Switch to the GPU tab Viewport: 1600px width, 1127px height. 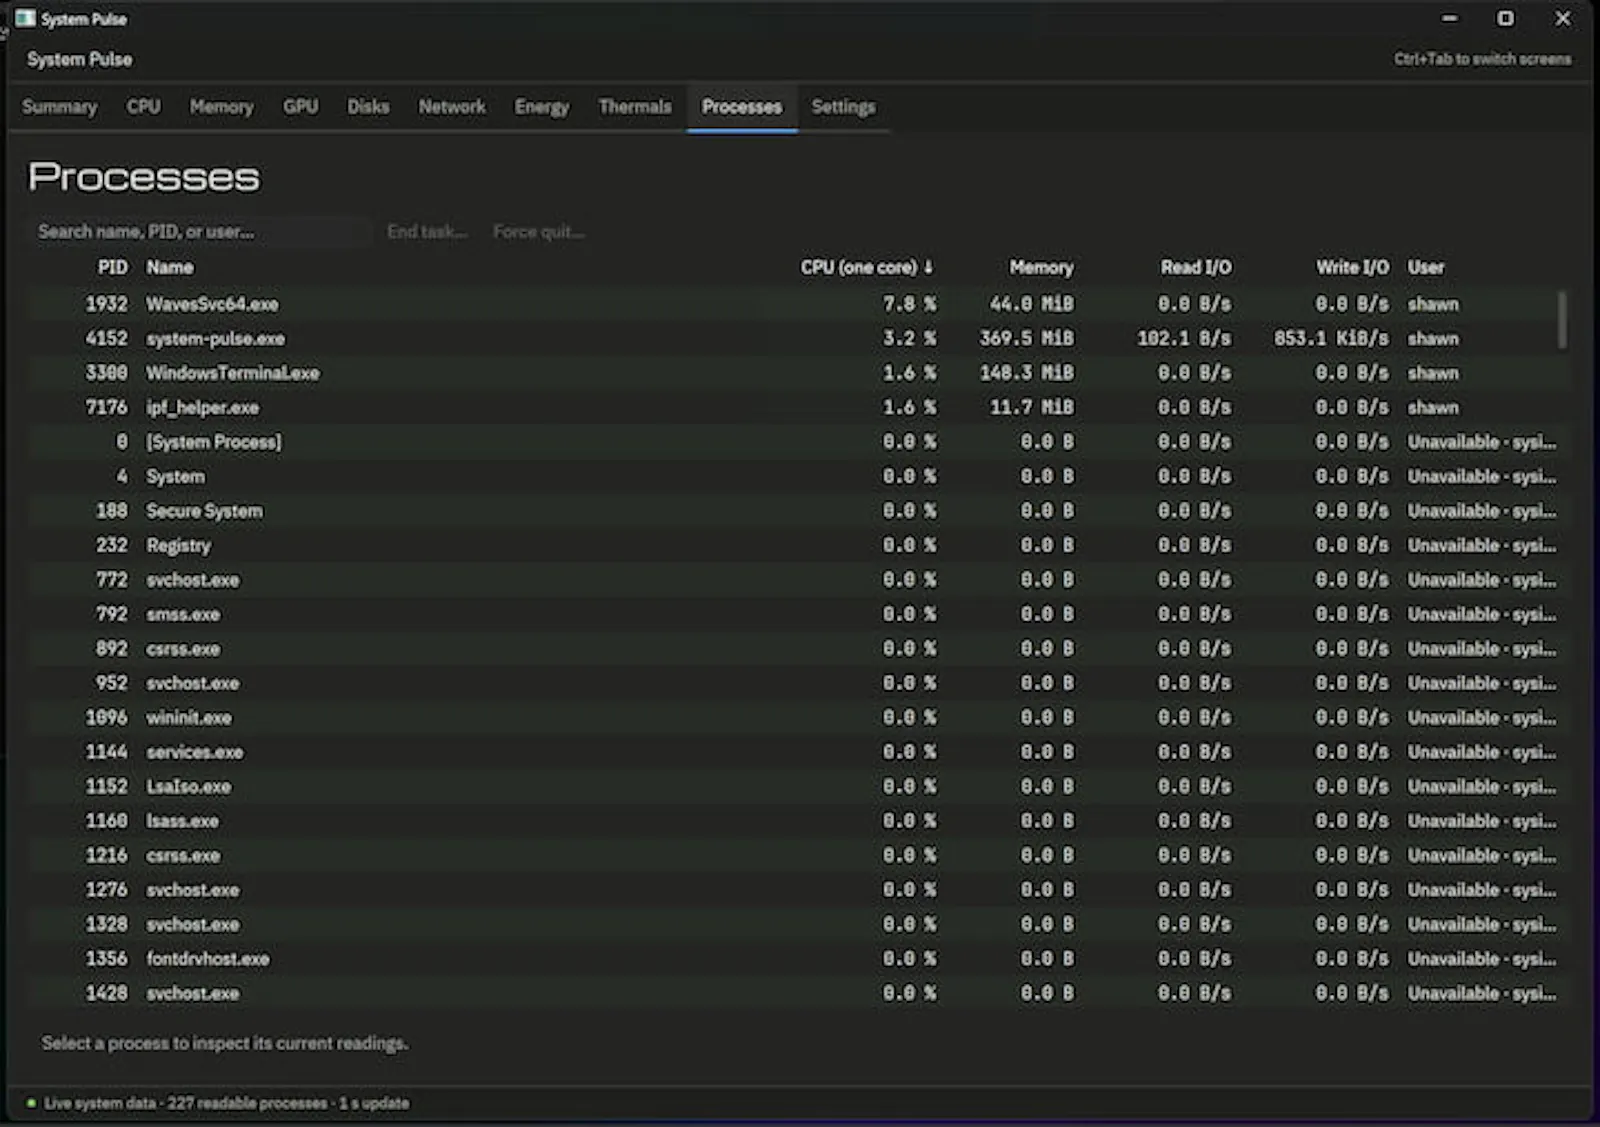(x=300, y=107)
